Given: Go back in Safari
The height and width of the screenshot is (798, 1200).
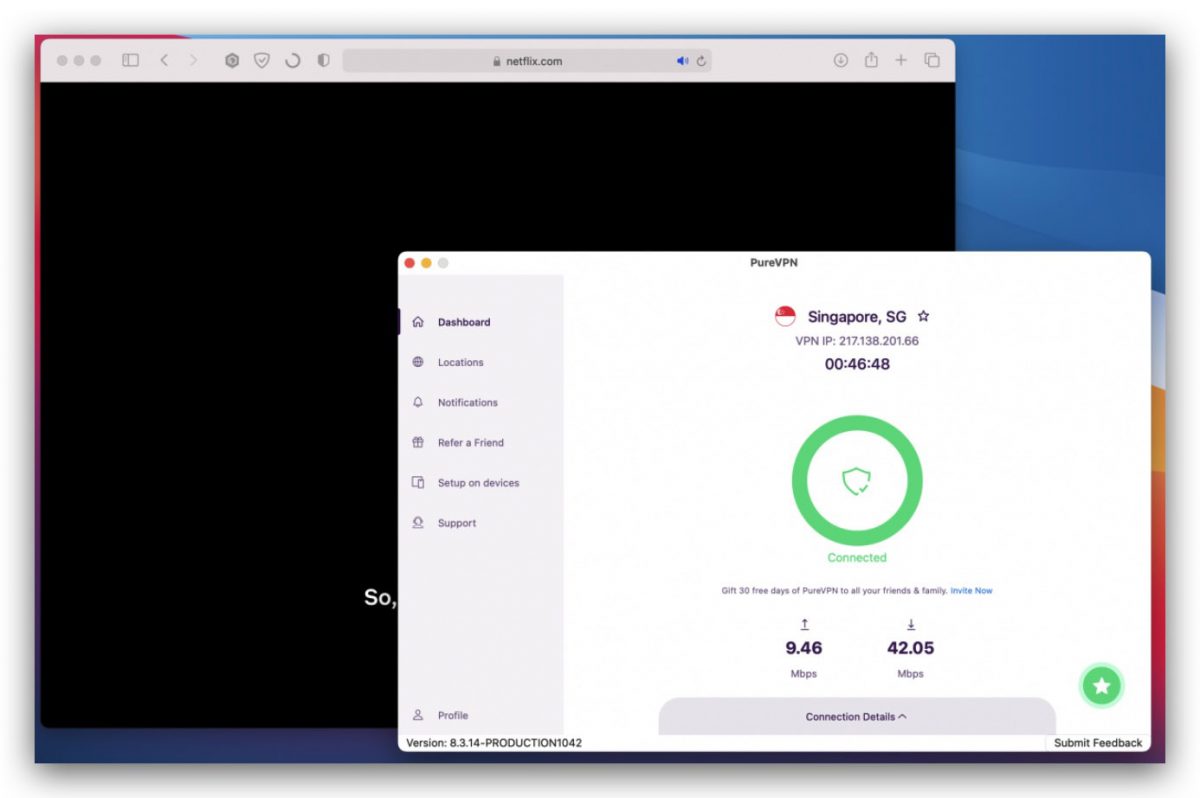Looking at the screenshot, I should coord(164,60).
